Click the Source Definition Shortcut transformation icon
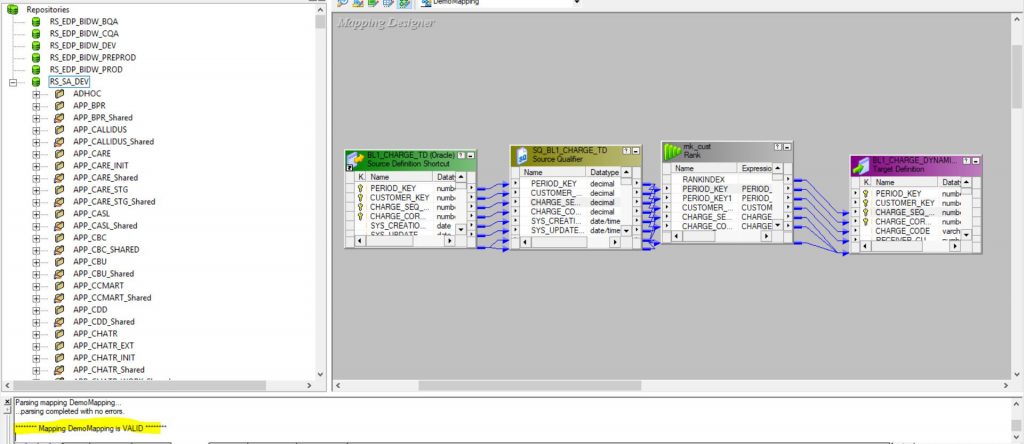The image size is (1024, 444). (355, 161)
